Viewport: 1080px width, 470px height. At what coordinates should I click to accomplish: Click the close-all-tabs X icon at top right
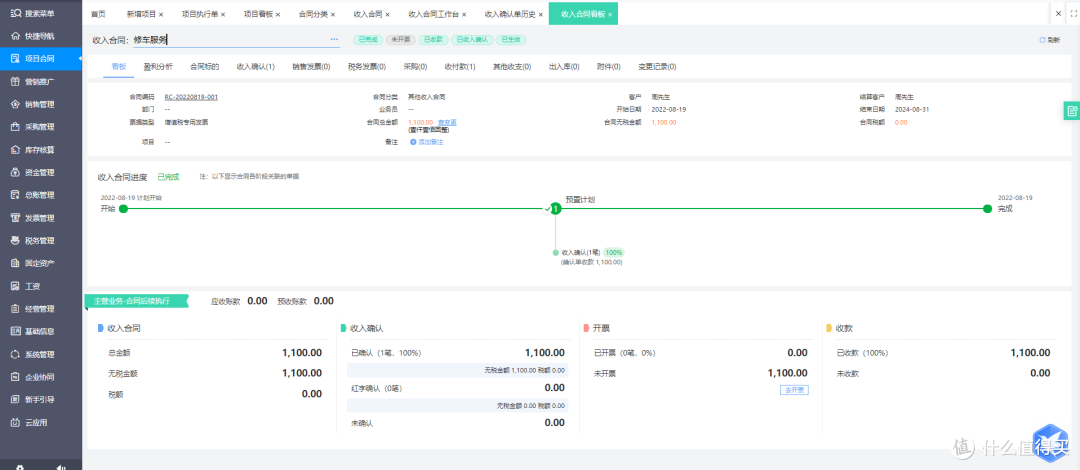[x=1058, y=13]
